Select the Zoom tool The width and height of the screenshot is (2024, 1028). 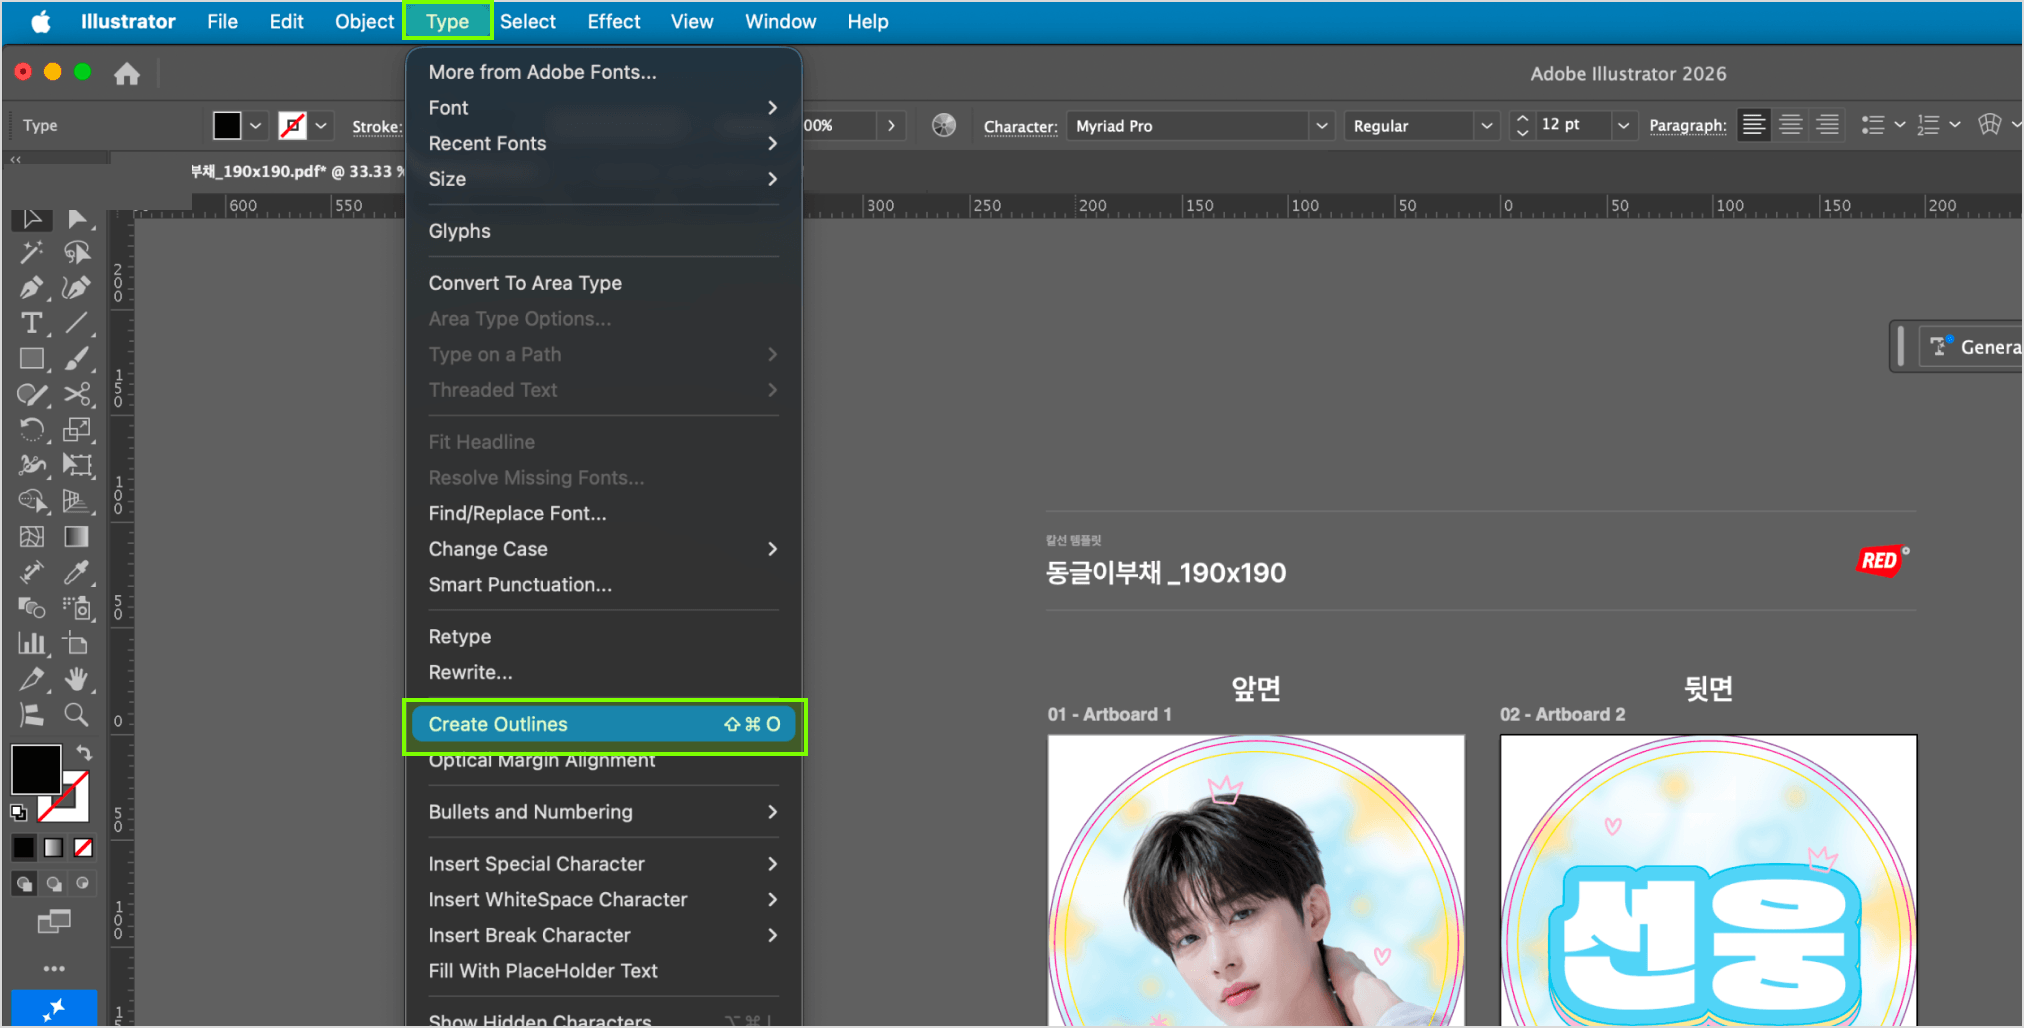coord(77,714)
